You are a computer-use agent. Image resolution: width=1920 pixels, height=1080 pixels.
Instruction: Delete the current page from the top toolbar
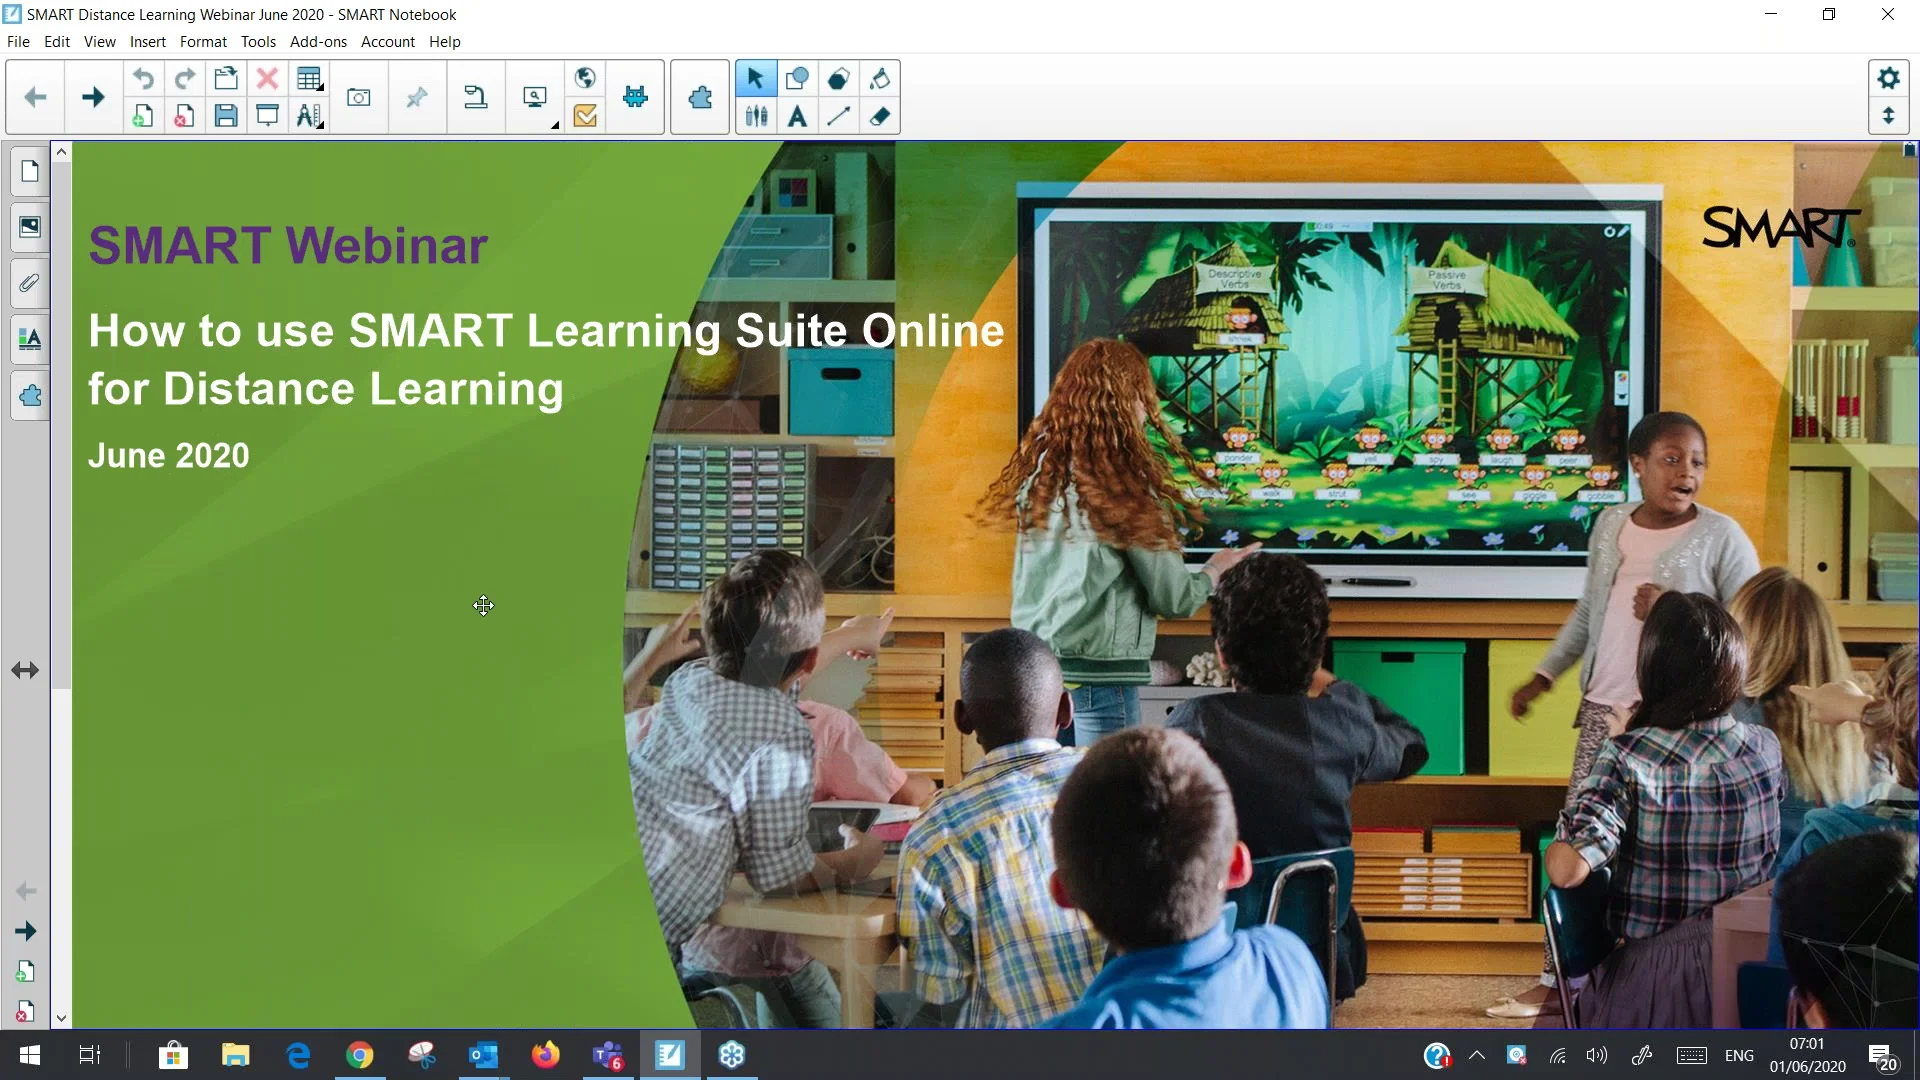[x=184, y=116]
